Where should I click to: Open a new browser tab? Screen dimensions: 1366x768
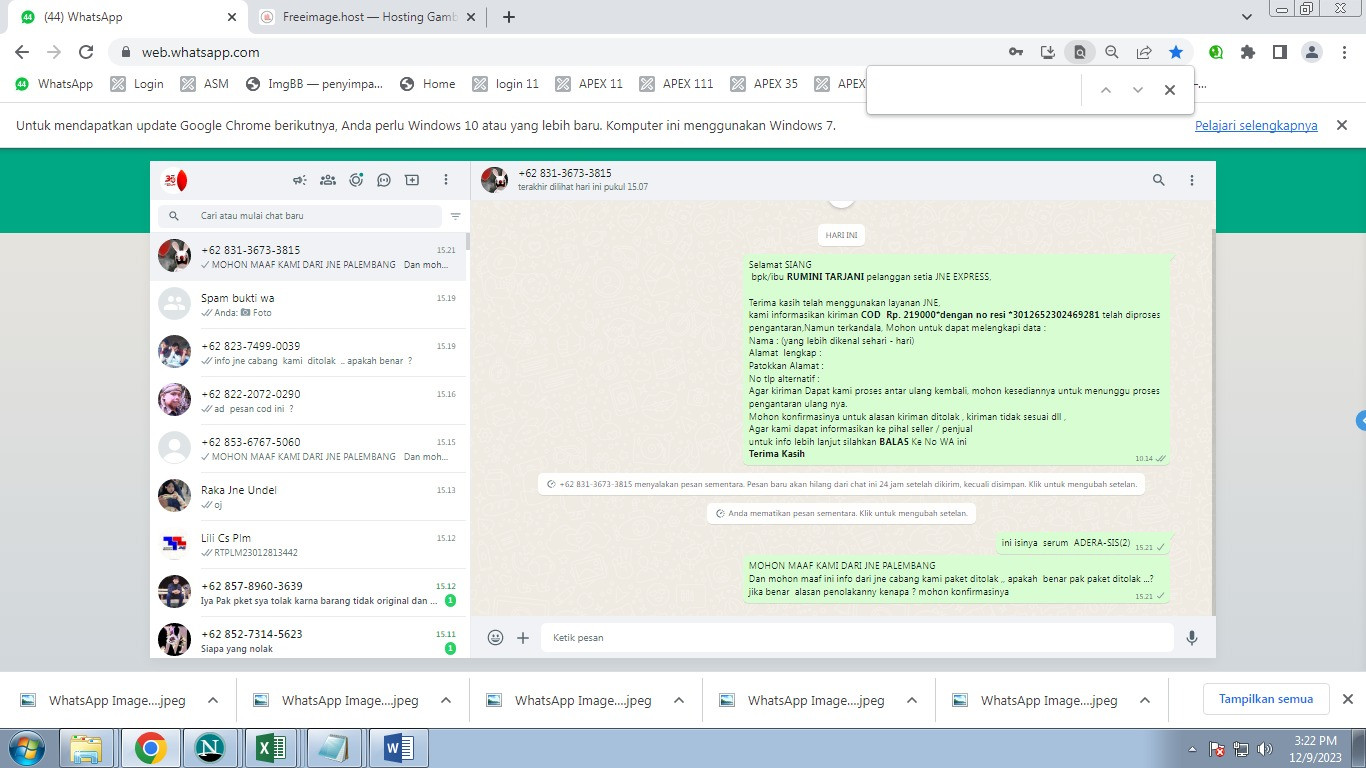pos(509,17)
